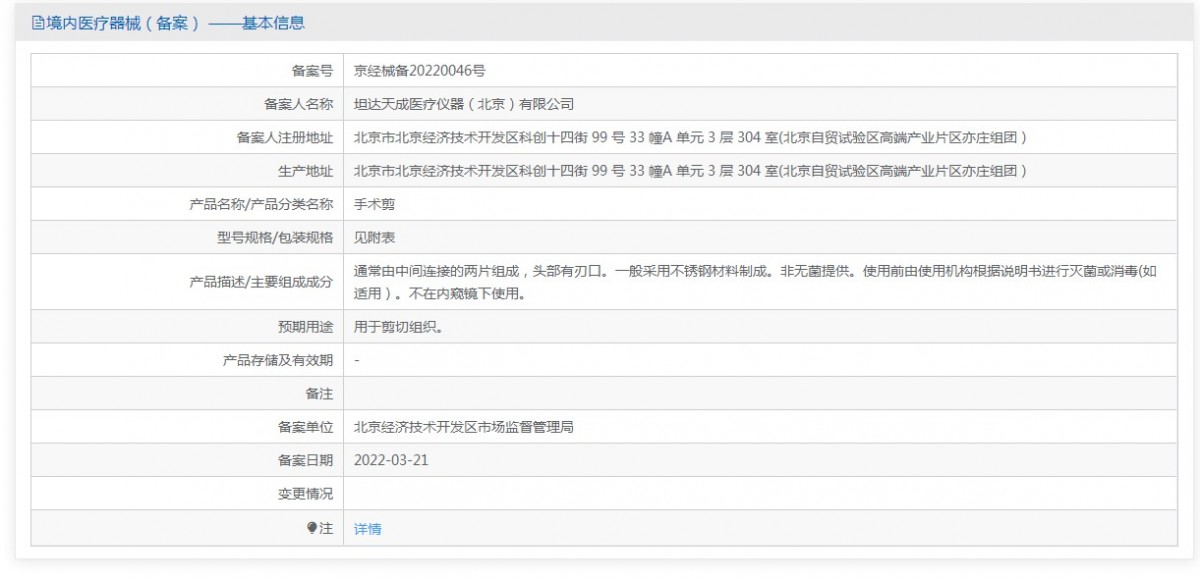
Task: Click the 预期用途 label
Action: point(305,327)
